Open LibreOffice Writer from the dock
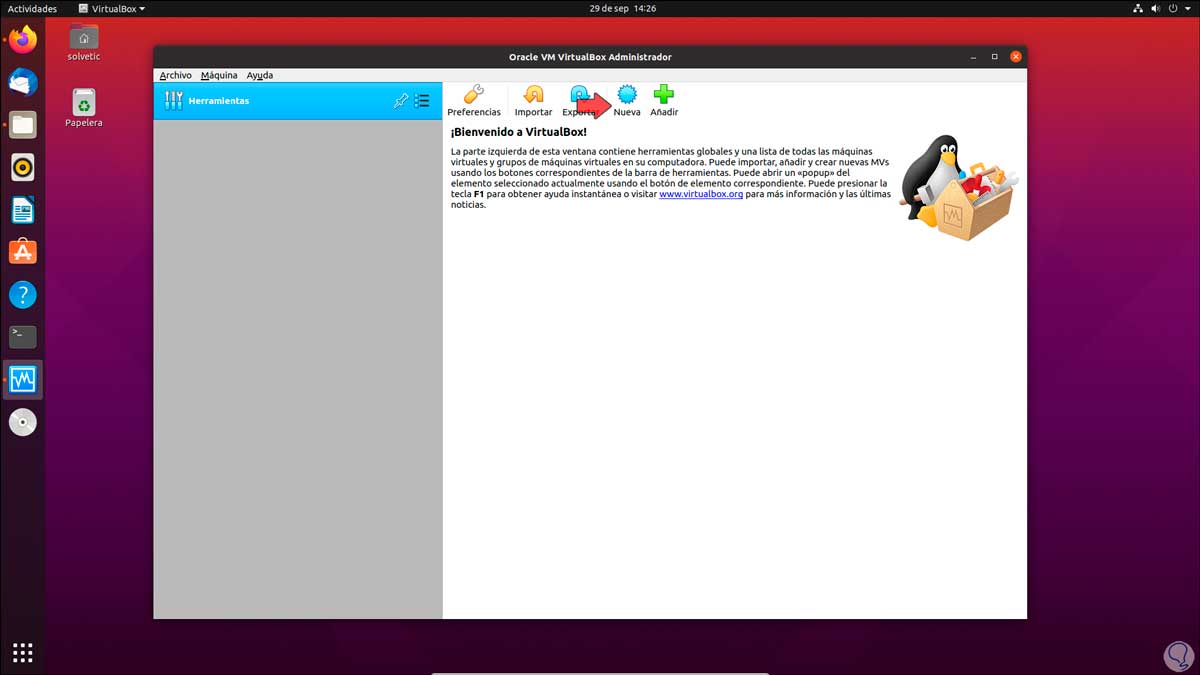 (23, 210)
